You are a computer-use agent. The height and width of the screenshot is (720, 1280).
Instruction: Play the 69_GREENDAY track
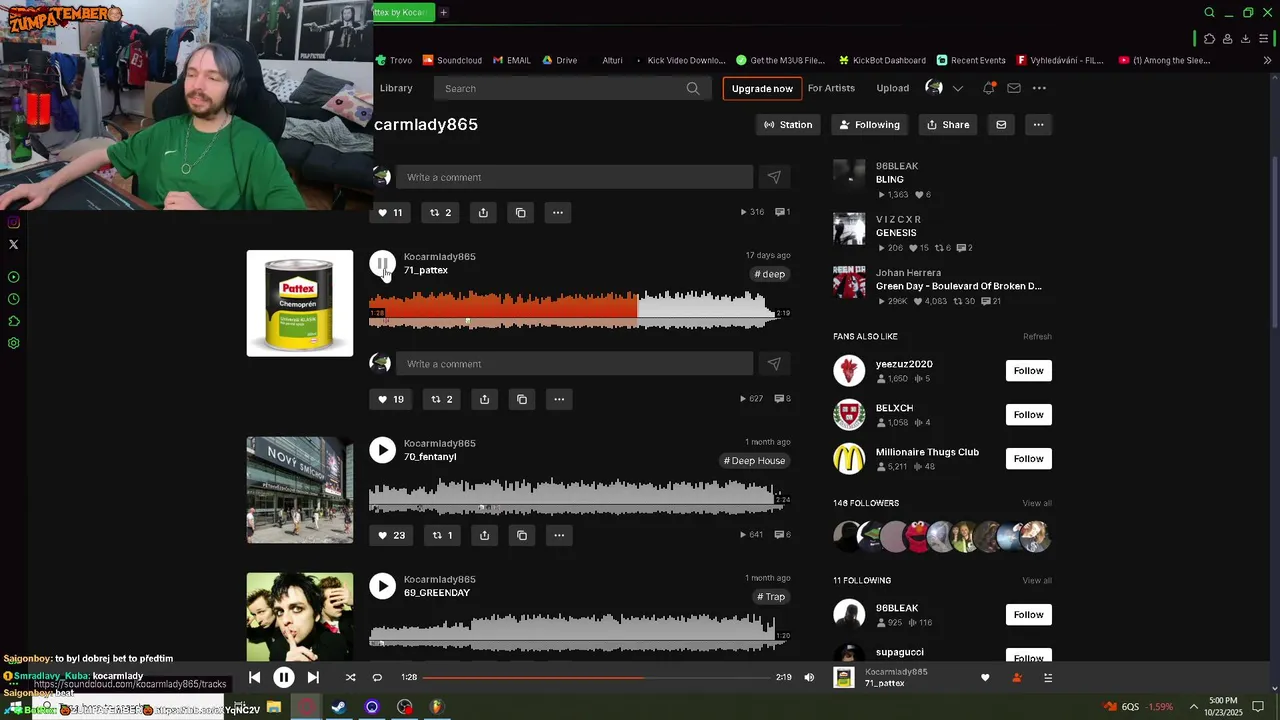[x=382, y=586]
